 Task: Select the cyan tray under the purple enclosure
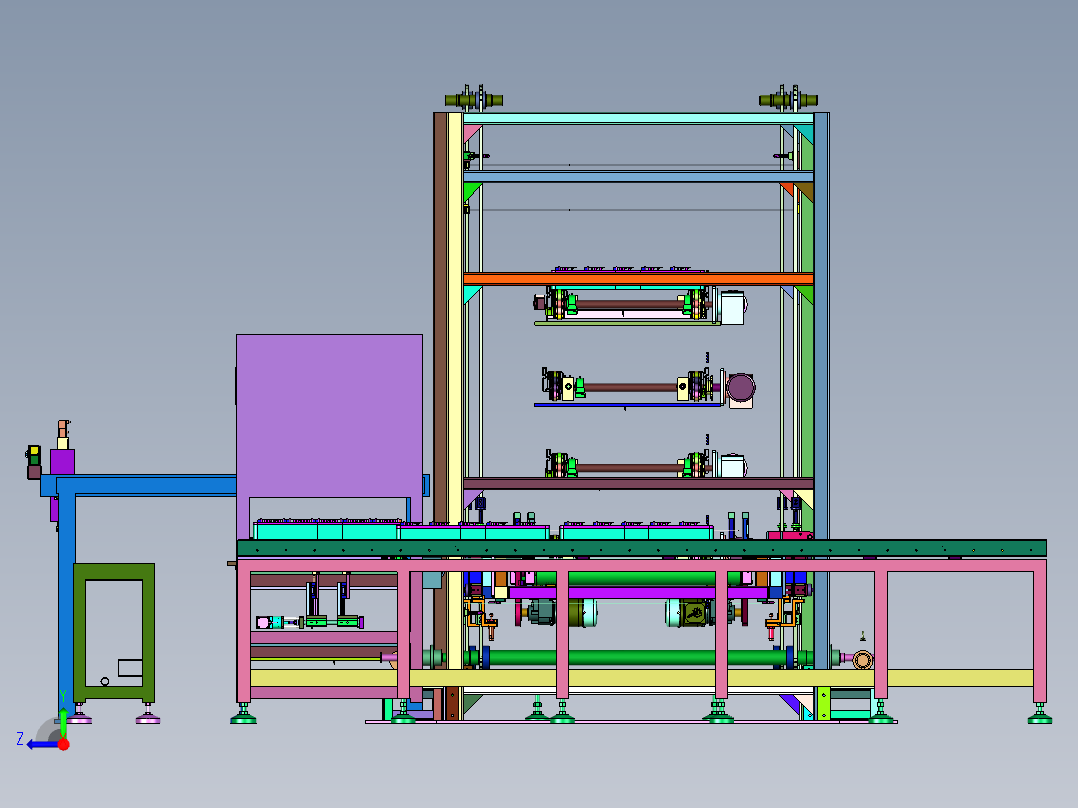327,530
